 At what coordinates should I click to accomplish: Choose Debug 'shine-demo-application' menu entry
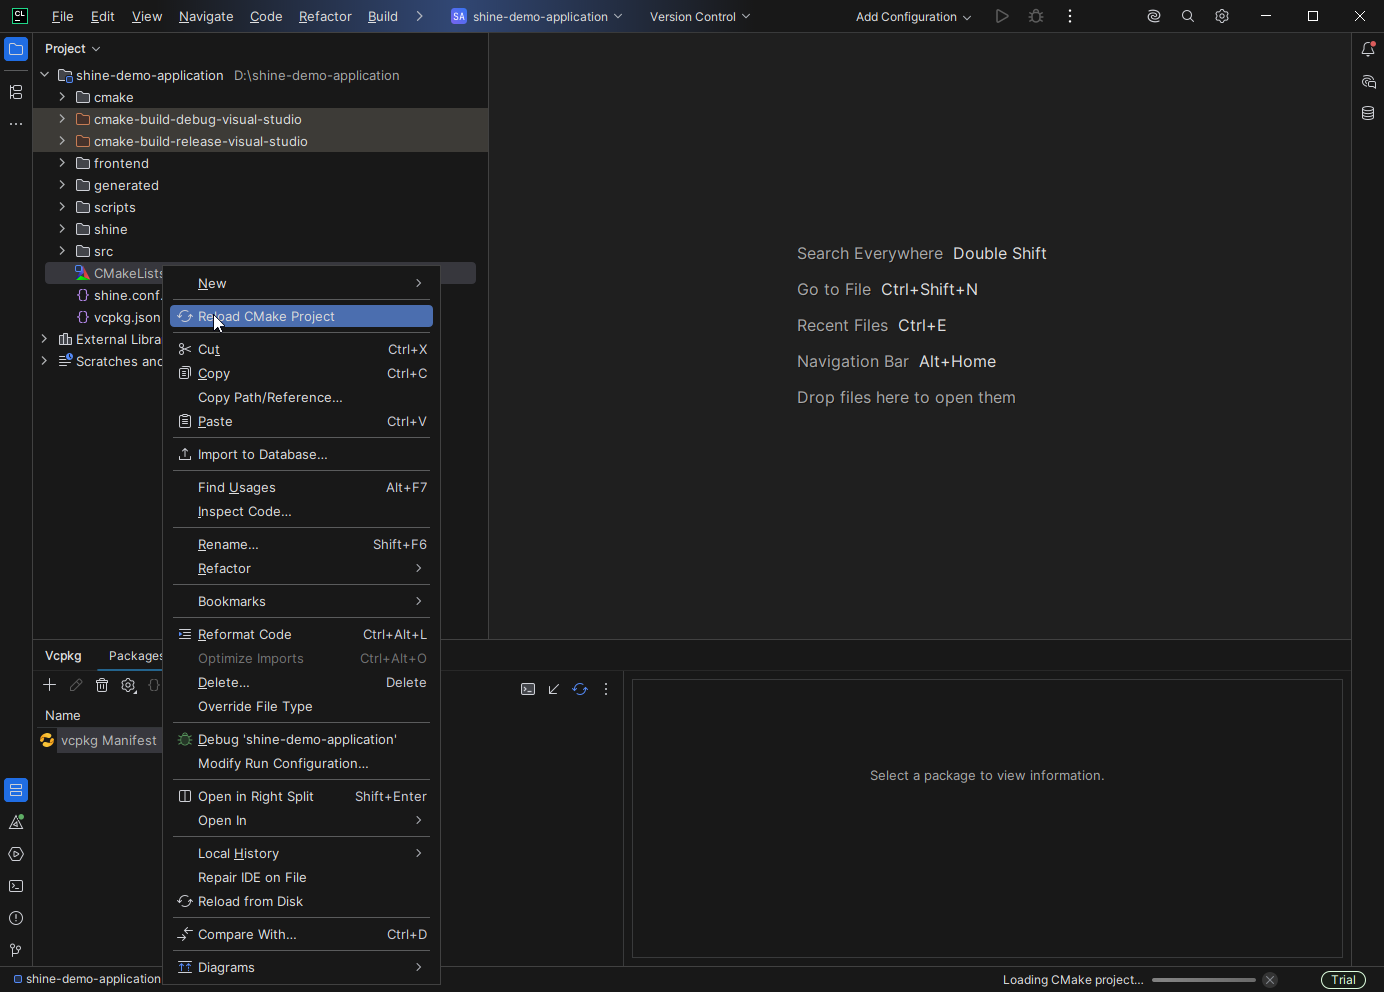pyautogui.click(x=301, y=739)
